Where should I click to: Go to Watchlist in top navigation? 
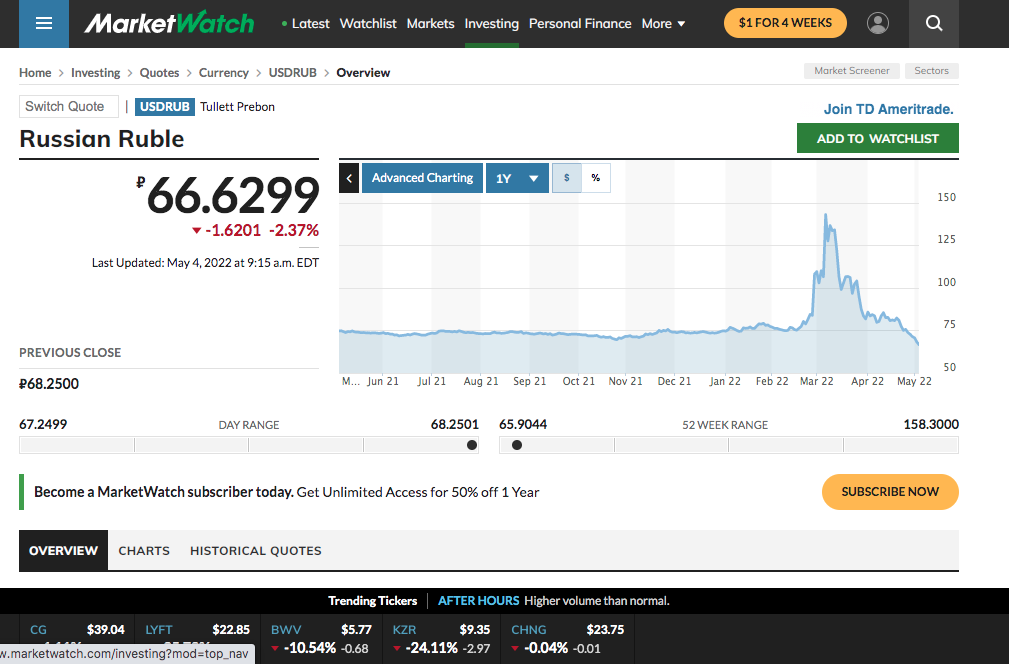[x=368, y=24]
